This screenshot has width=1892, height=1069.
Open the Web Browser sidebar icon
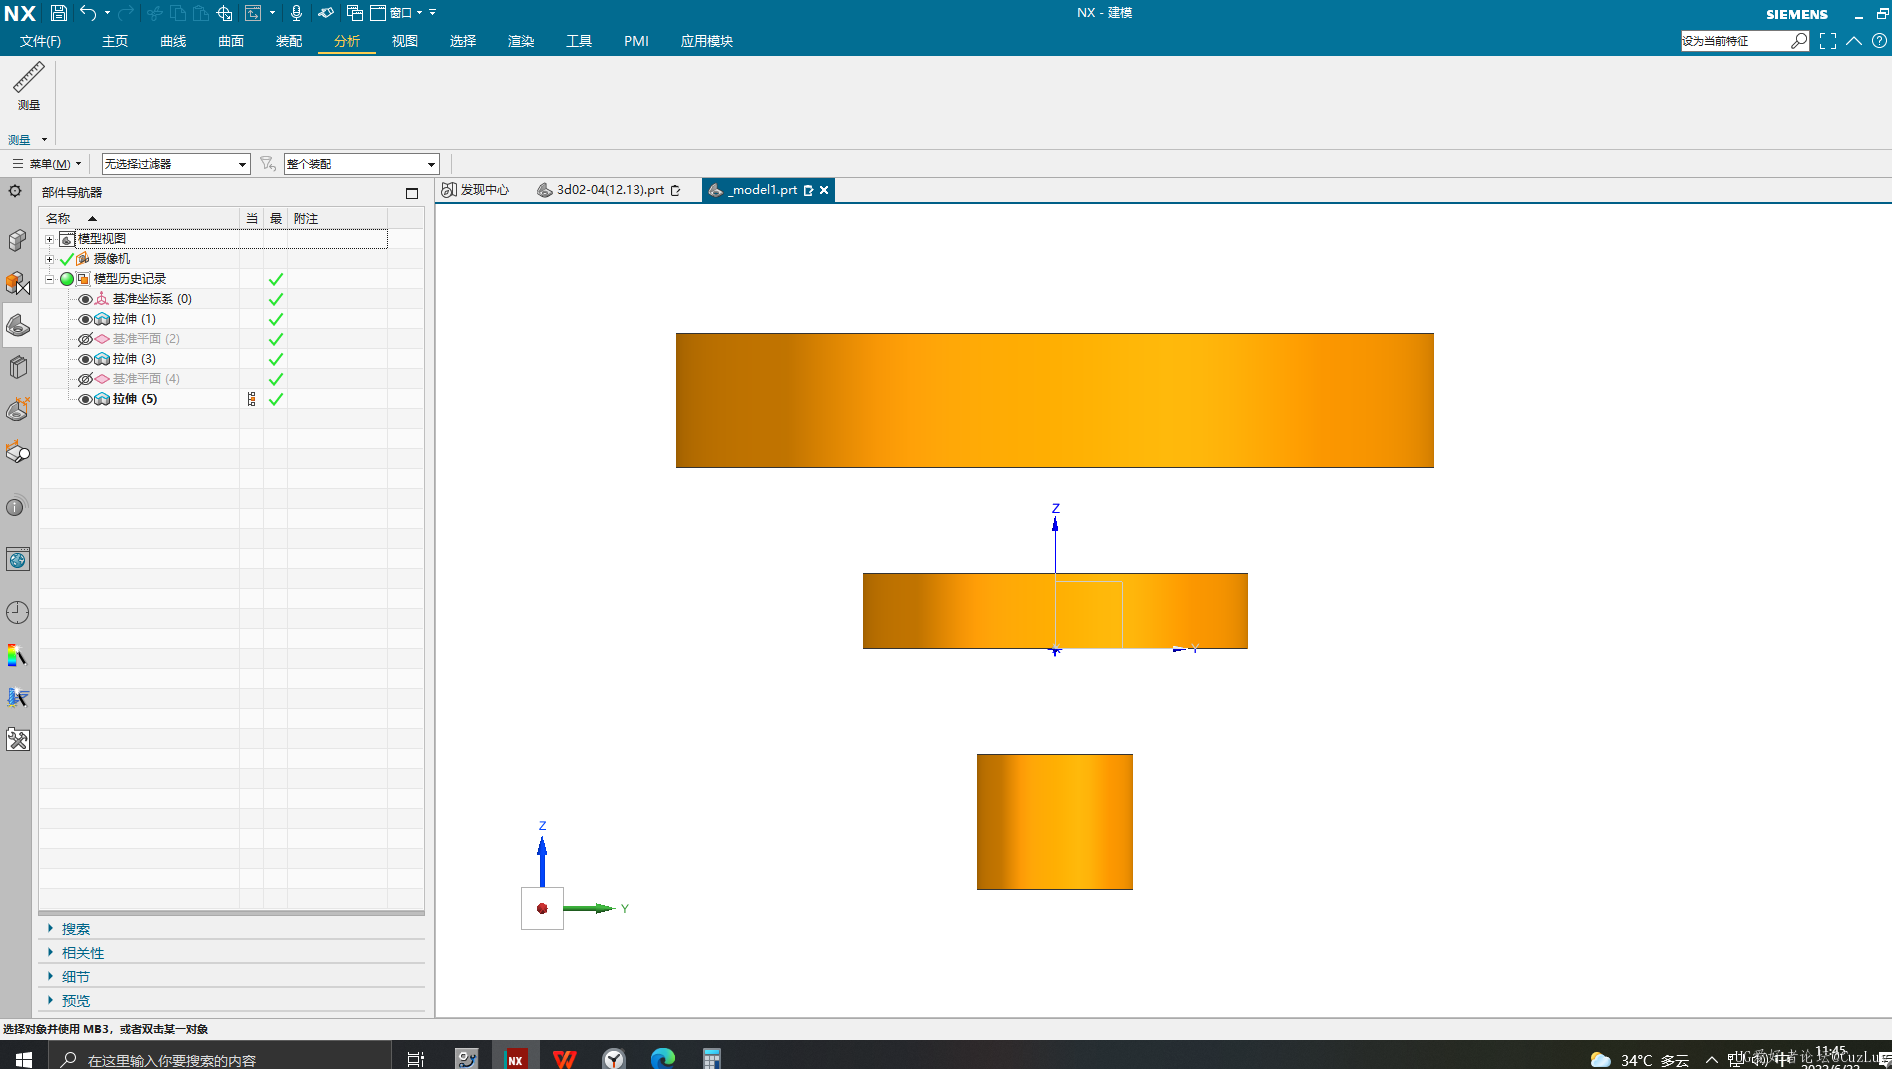pos(17,559)
